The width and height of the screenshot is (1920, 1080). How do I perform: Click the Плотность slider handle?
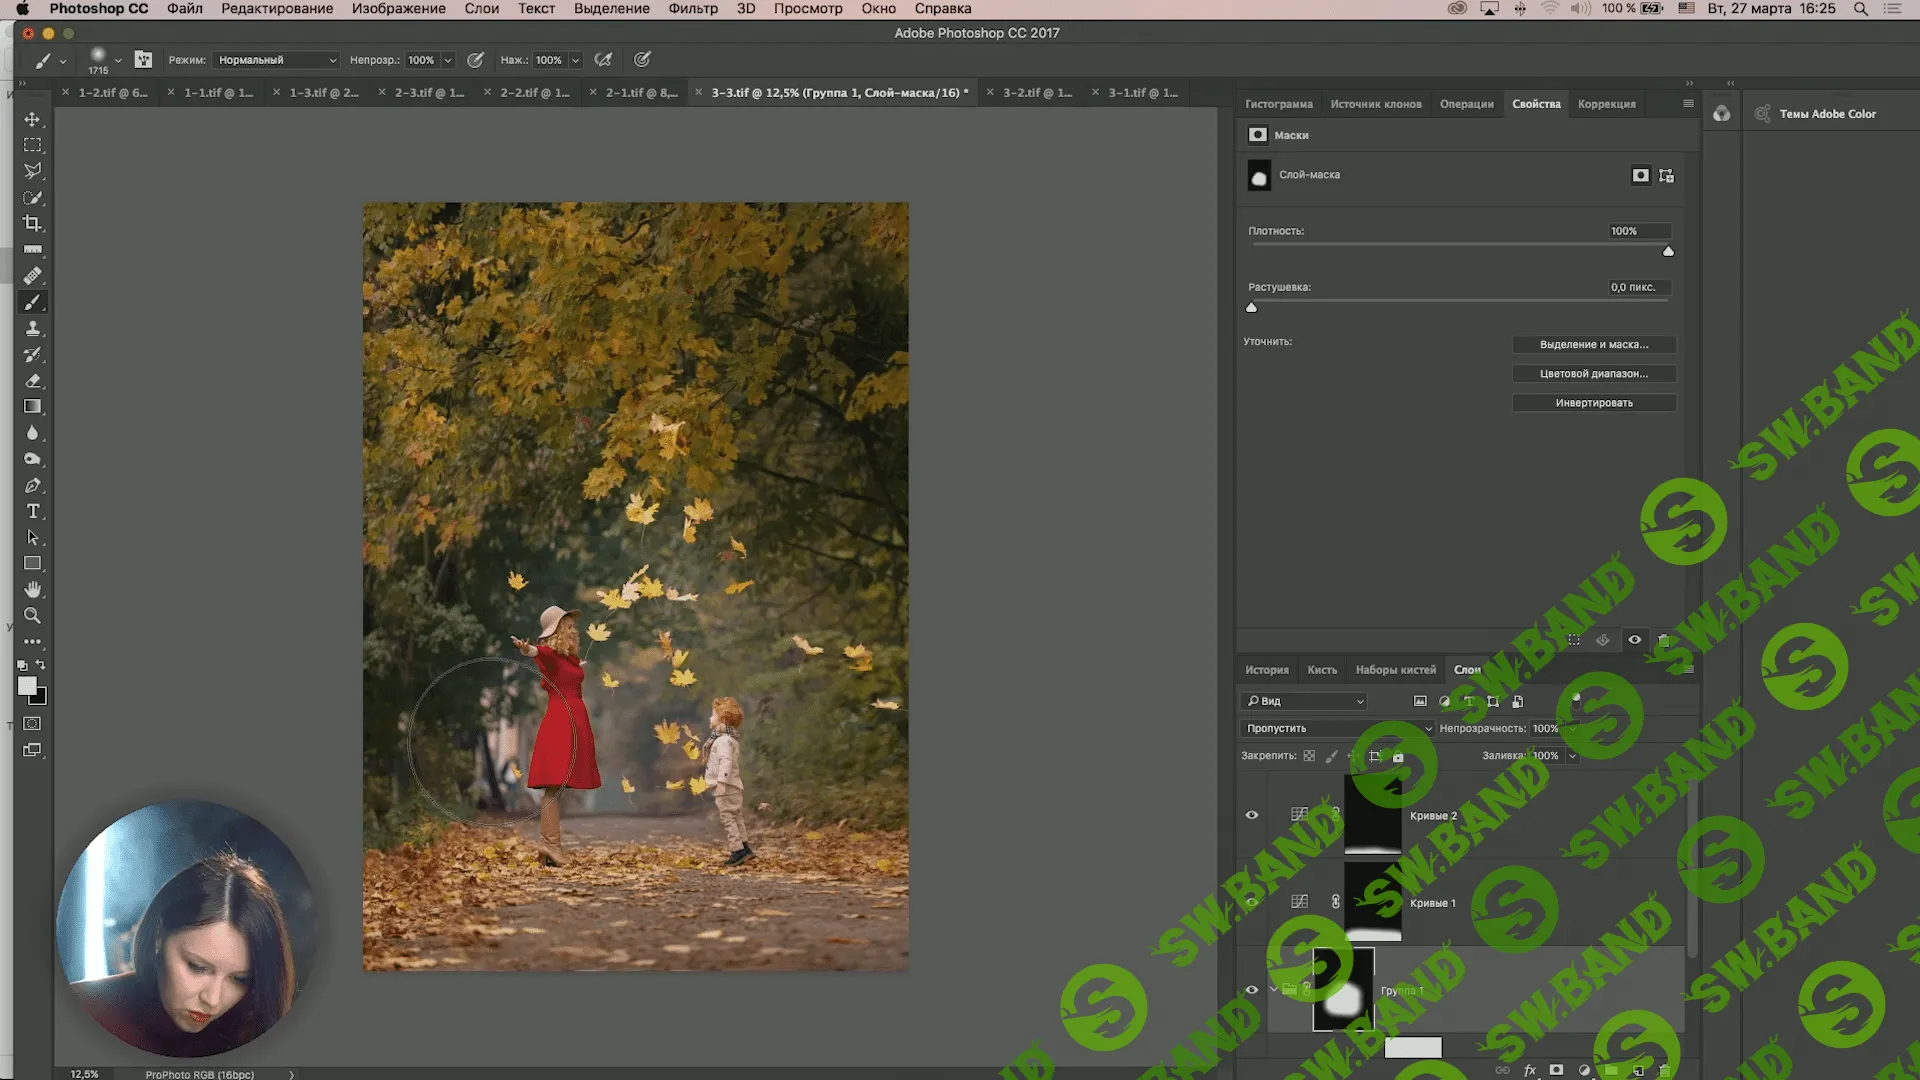click(1668, 252)
